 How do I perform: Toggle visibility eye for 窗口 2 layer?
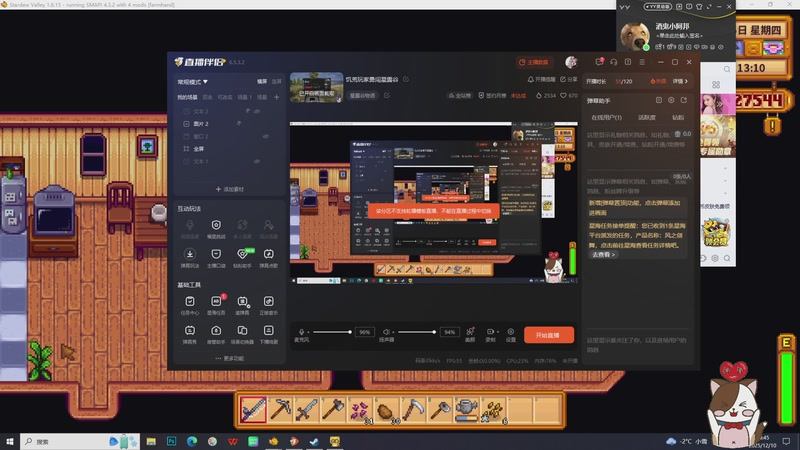click(x=266, y=136)
